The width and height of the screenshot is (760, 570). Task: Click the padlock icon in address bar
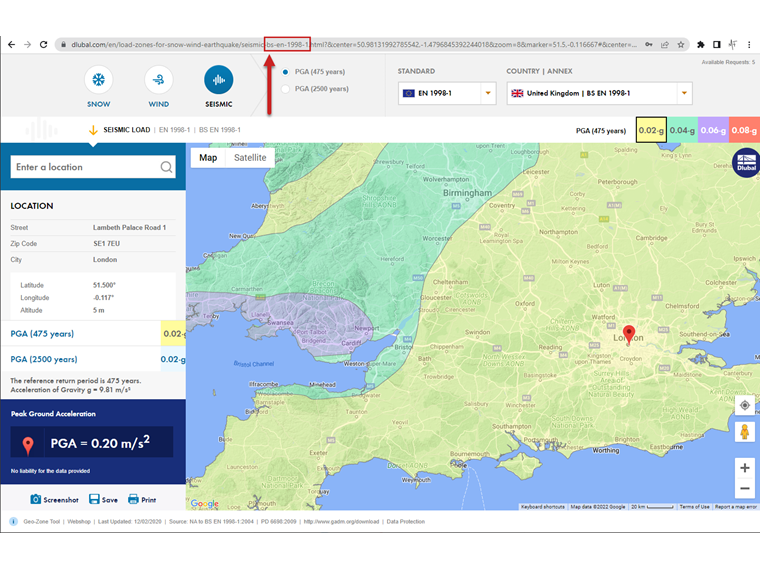pos(63,45)
